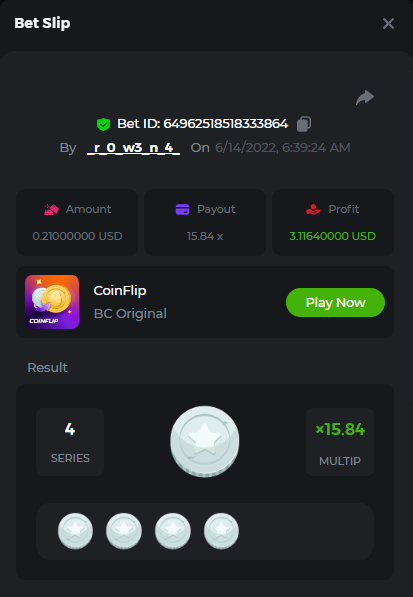Click the large silver star coin

point(205,441)
